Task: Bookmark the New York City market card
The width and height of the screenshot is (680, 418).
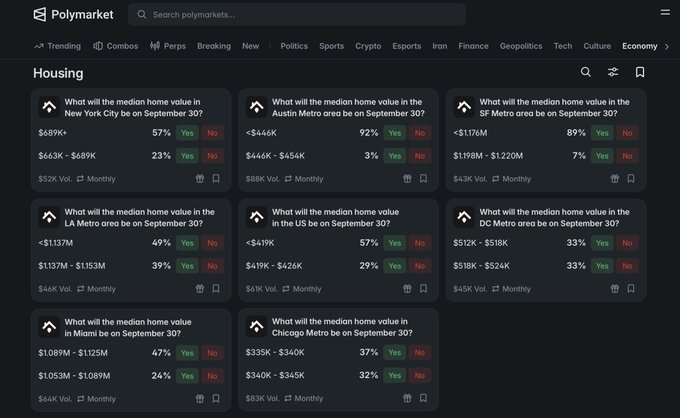Action: (x=216, y=178)
